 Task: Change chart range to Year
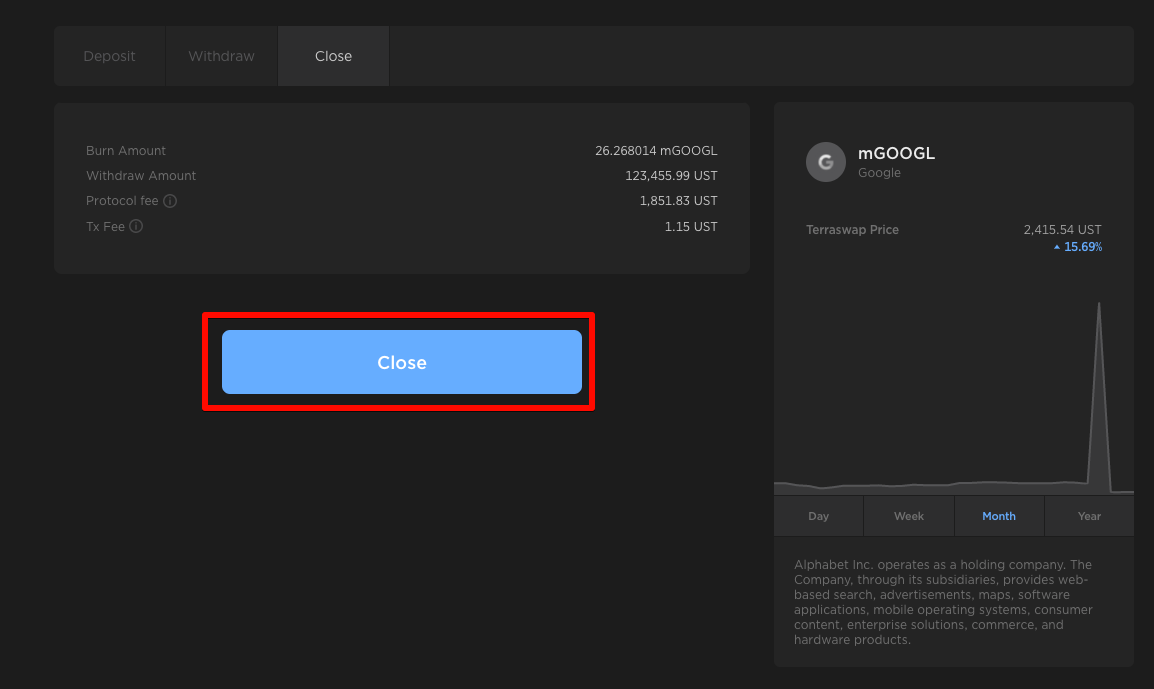[x=1089, y=516]
